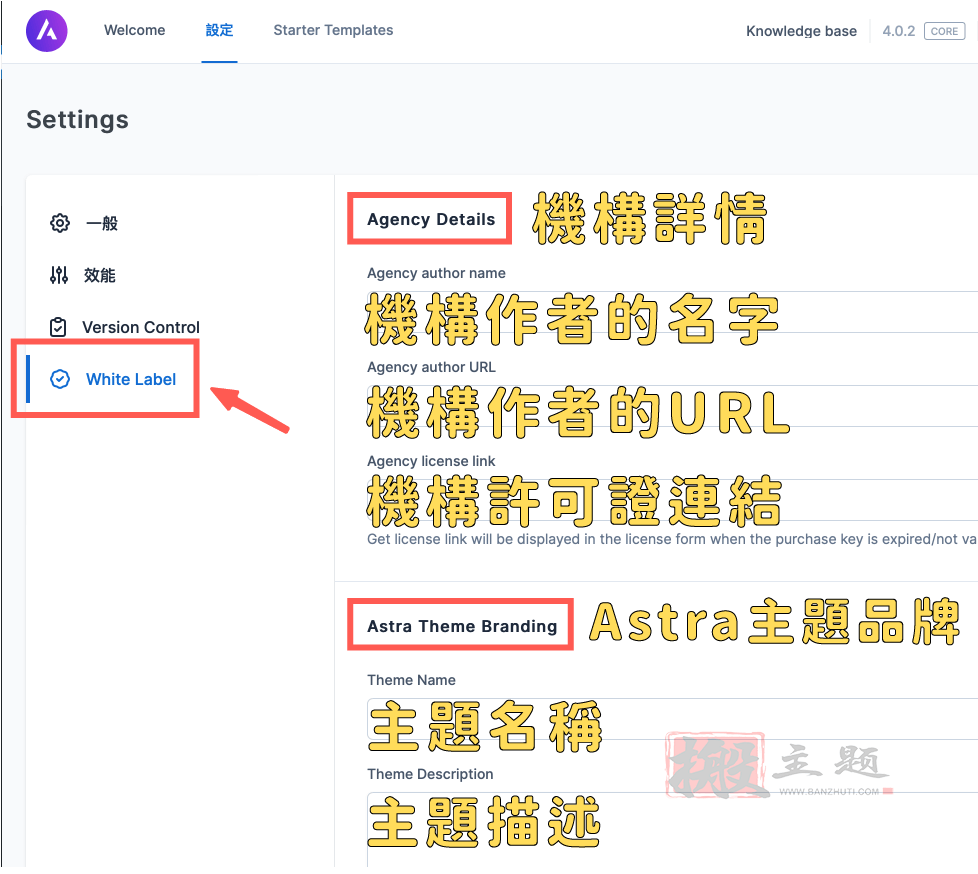Viewport: 978px width, 874px height.
Task: Click the gear icon beside 一般
Action: click(60, 223)
